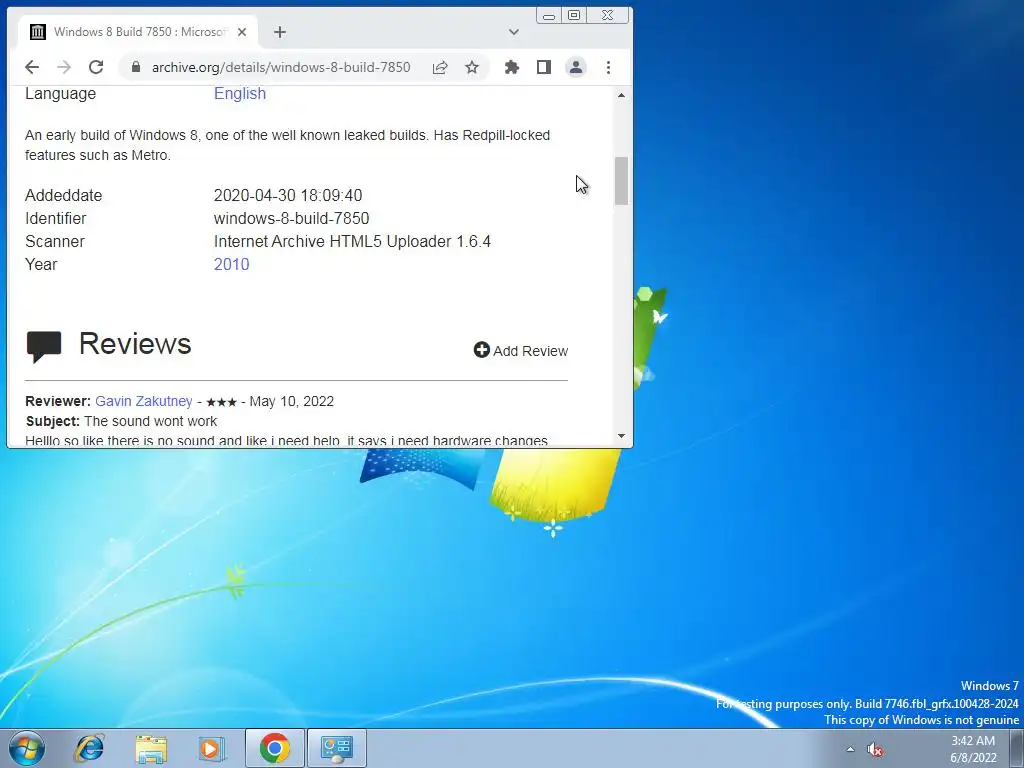Screen dimensions: 1024x768
Task: Close the Windows 8 Build 7850 tab
Action: coord(242,32)
